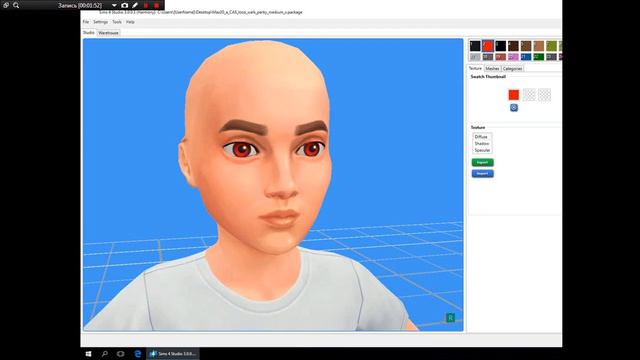Click the blue round icon under swatch thumbnail
640x360 pixels.
(x=514, y=108)
